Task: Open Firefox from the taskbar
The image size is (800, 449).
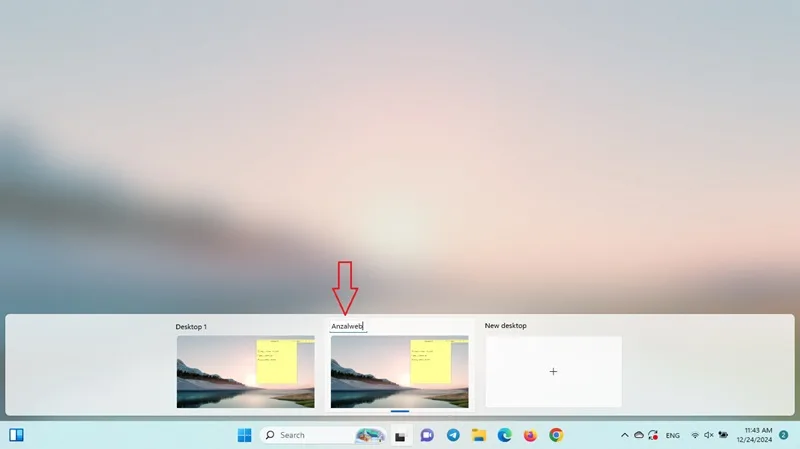Action: click(x=530, y=435)
